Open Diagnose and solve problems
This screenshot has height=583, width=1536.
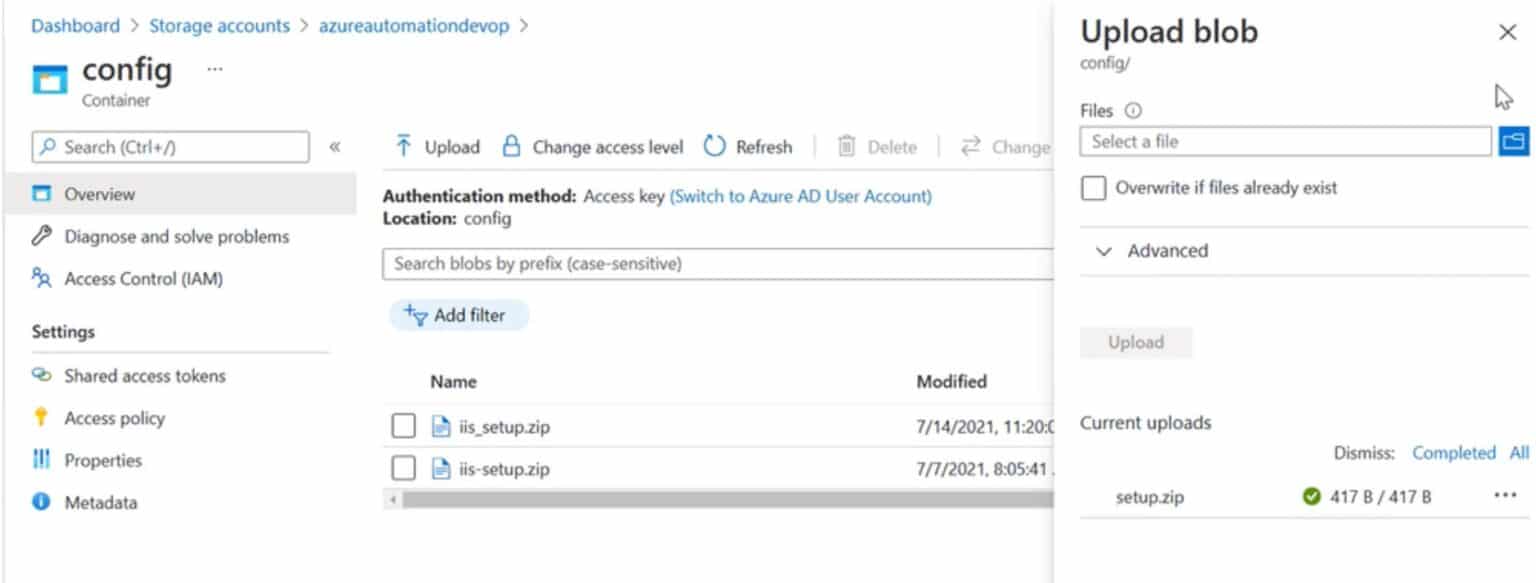click(x=176, y=236)
